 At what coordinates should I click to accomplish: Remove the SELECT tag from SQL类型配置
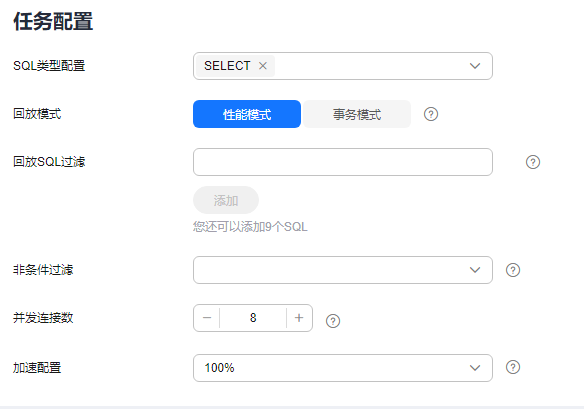263,66
